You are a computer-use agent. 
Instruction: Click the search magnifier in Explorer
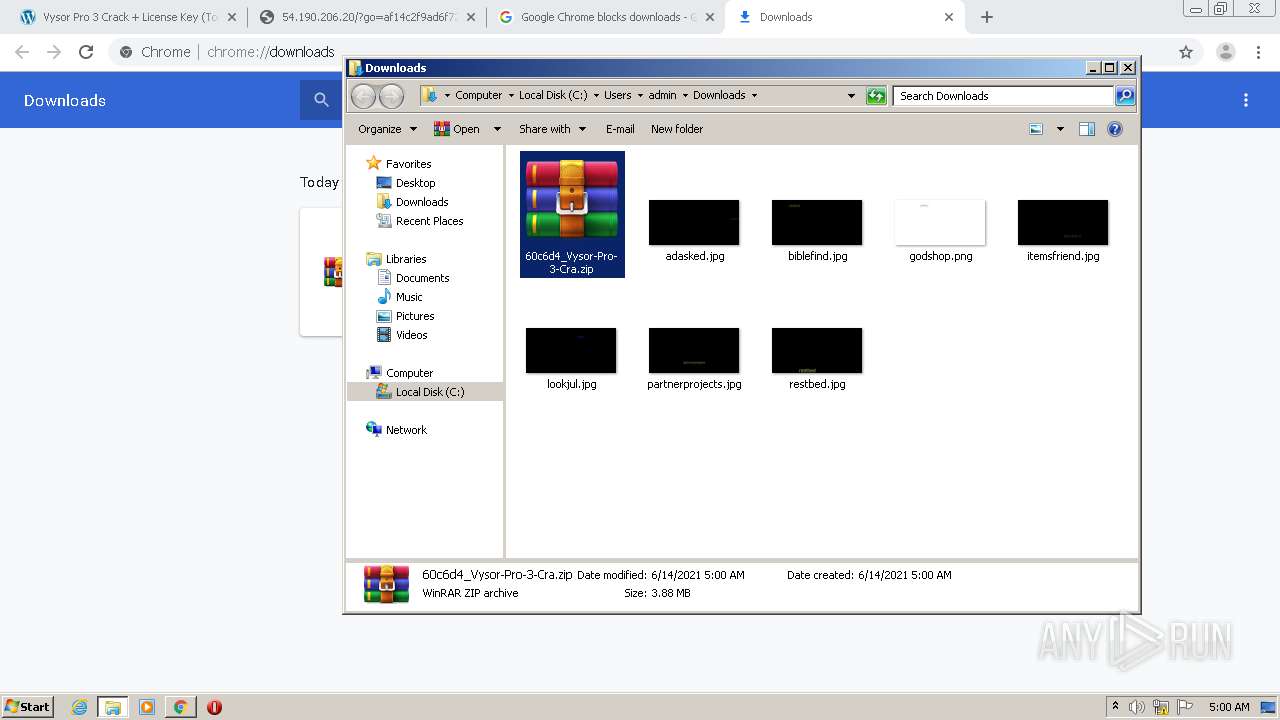(1125, 96)
